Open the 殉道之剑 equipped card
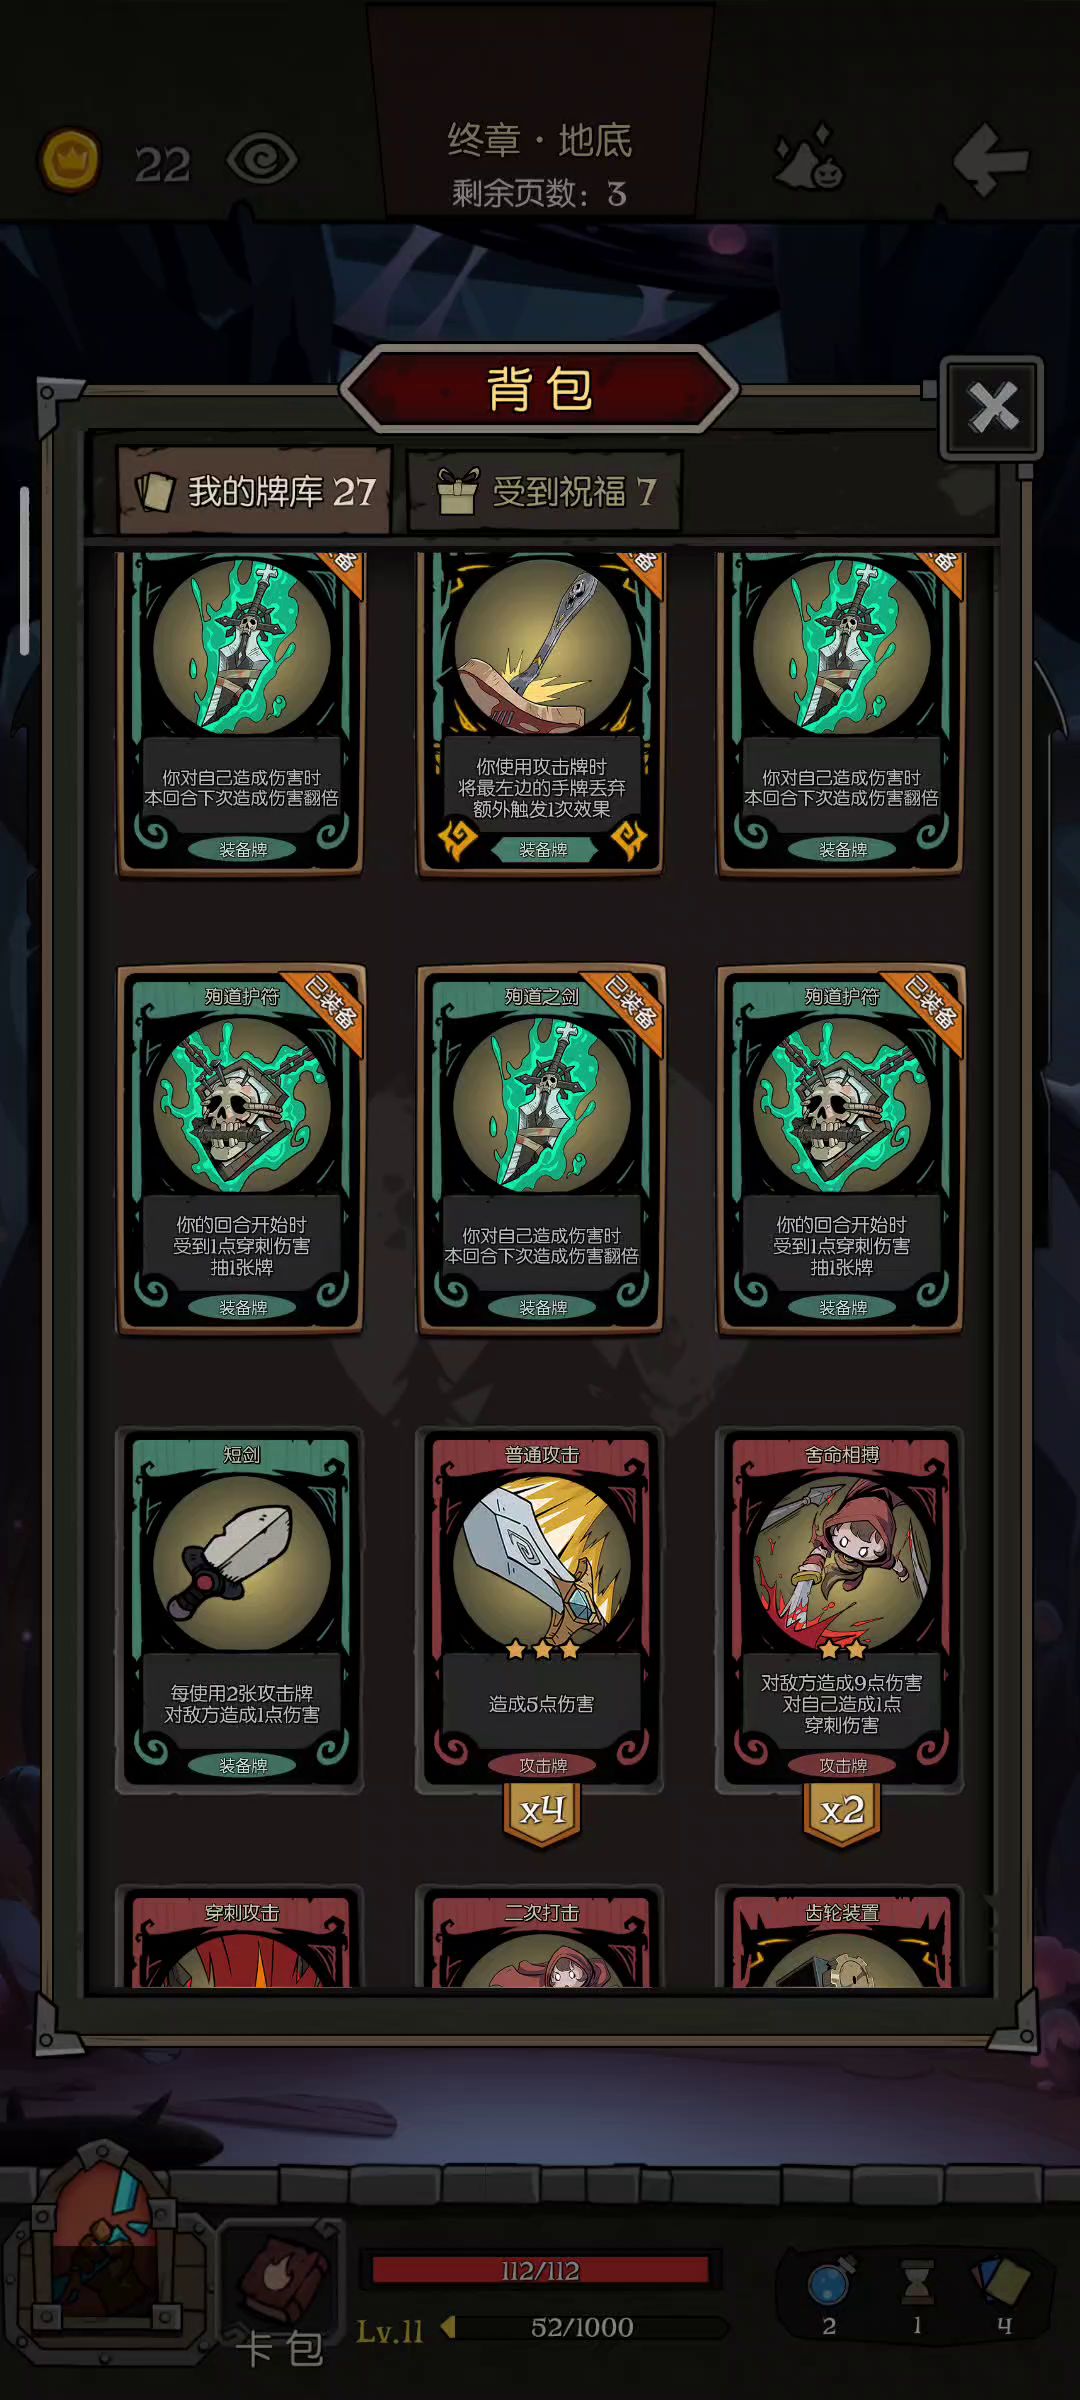The width and height of the screenshot is (1080, 2400). pos(541,1149)
